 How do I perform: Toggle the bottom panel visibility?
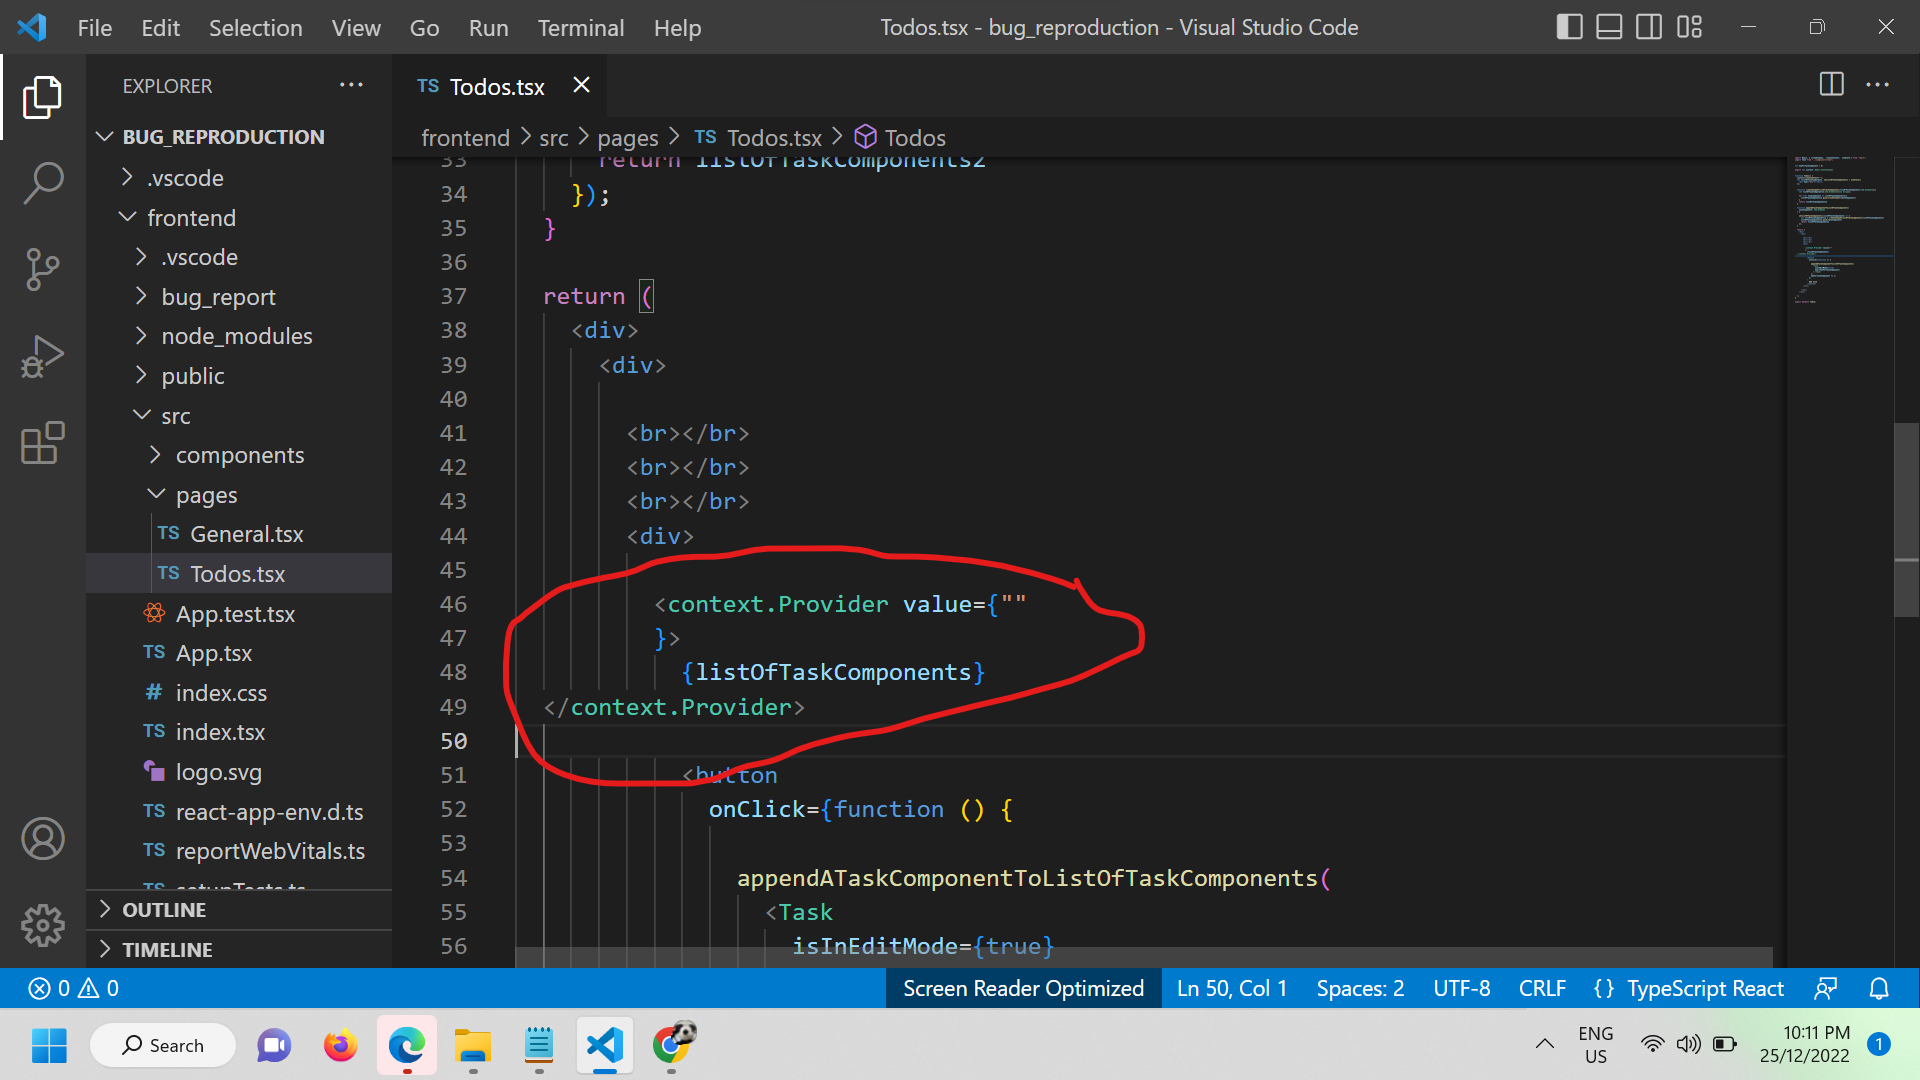pyautogui.click(x=1609, y=27)
